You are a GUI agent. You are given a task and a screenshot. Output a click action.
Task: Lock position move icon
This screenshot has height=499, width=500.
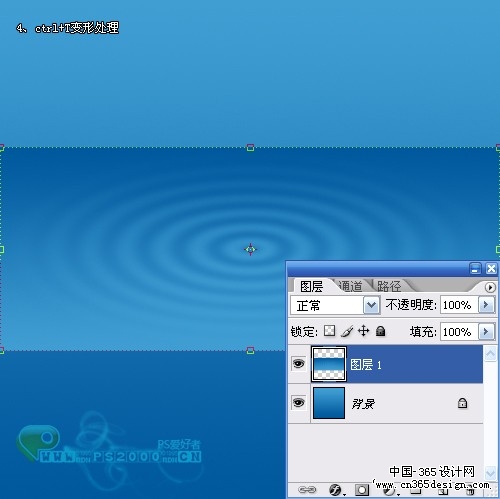pyautogui.click(x=363, y=331)
